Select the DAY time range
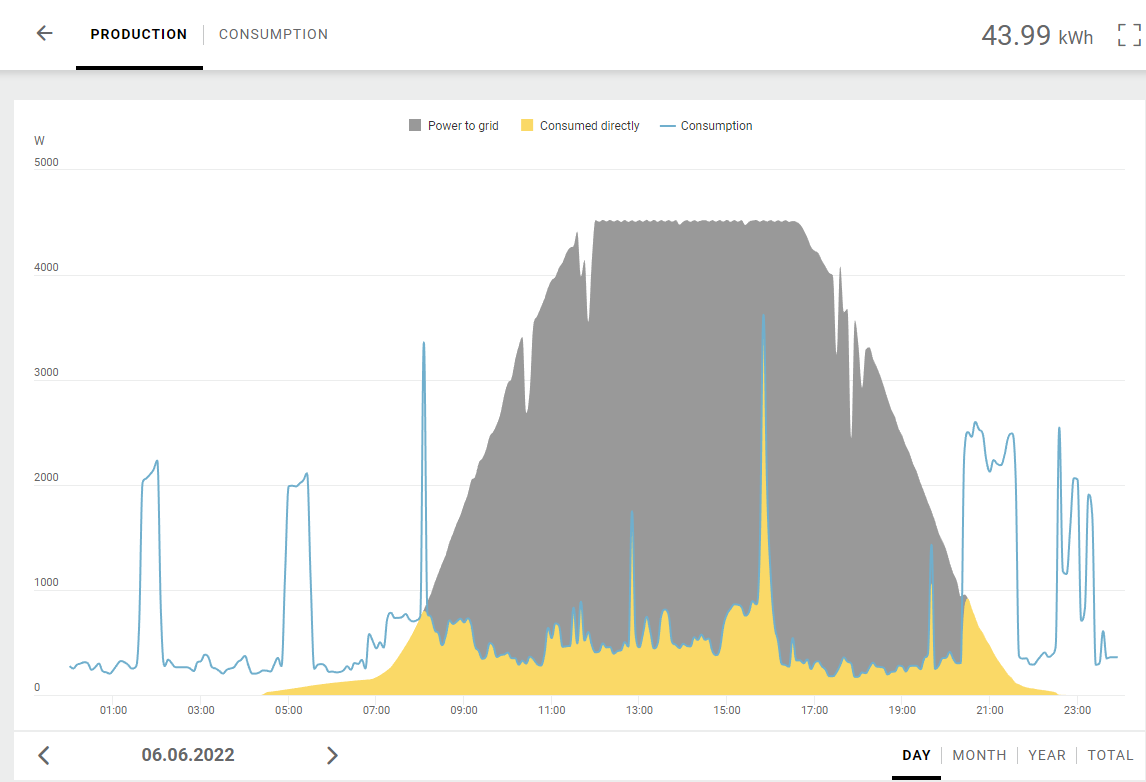The image size is (1146, 782). click(916, 755)
